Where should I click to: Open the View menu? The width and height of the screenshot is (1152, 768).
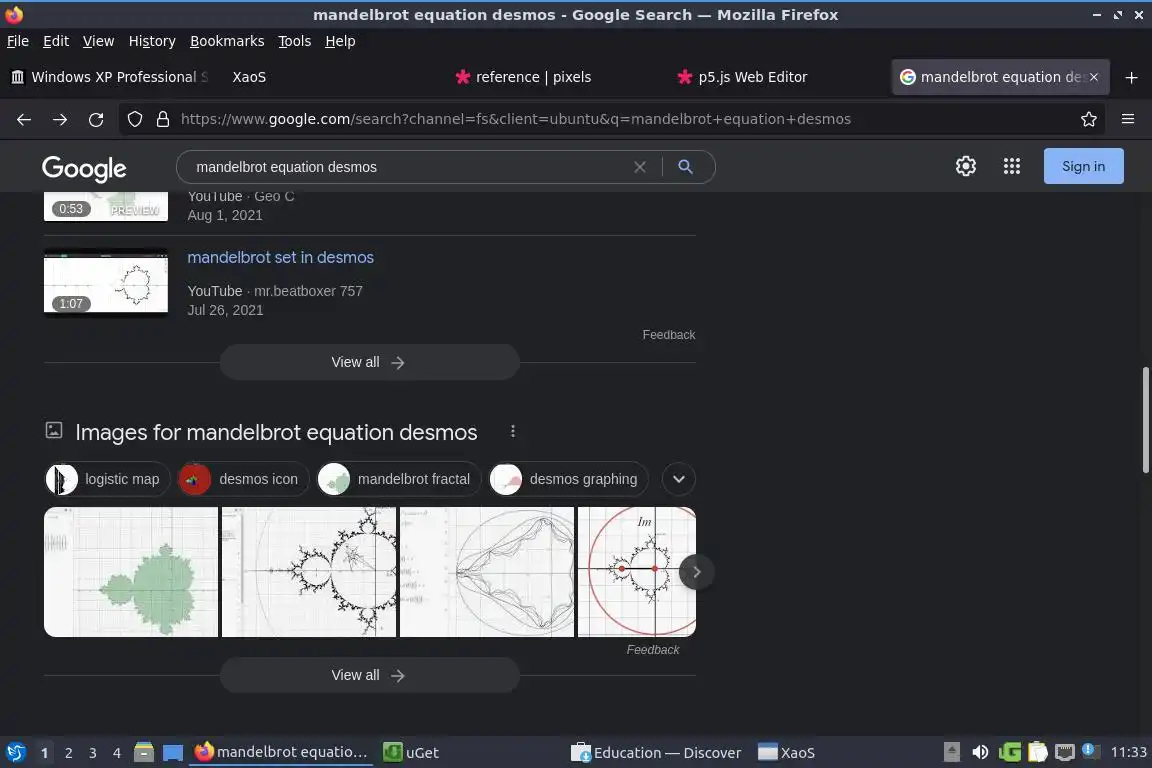[x=98, y=41]
